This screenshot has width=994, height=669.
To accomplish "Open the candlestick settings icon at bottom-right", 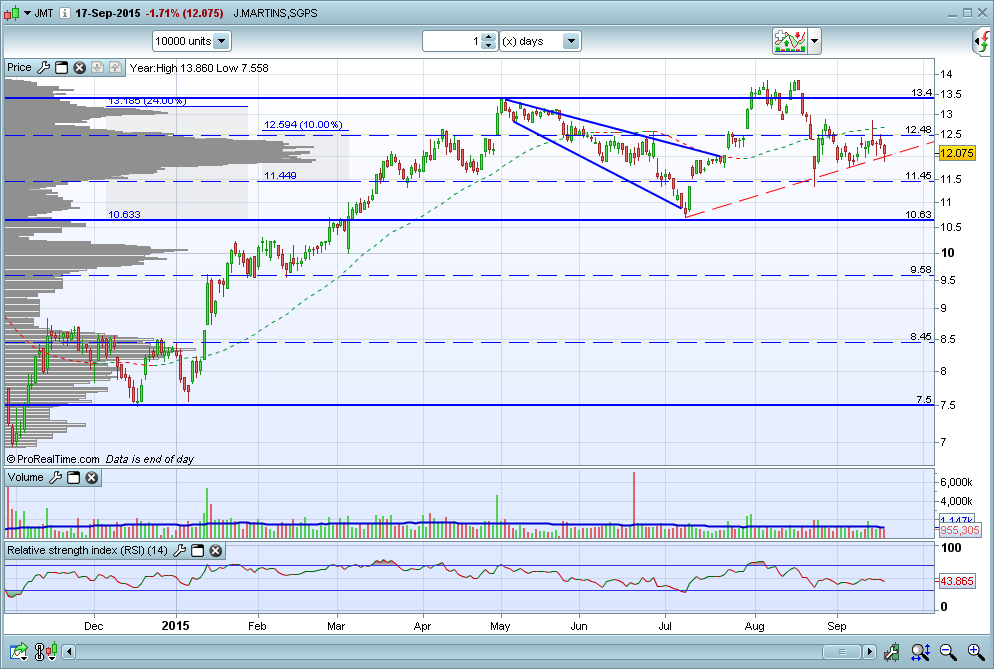I will pyautogui.click(x=892, y=651).
